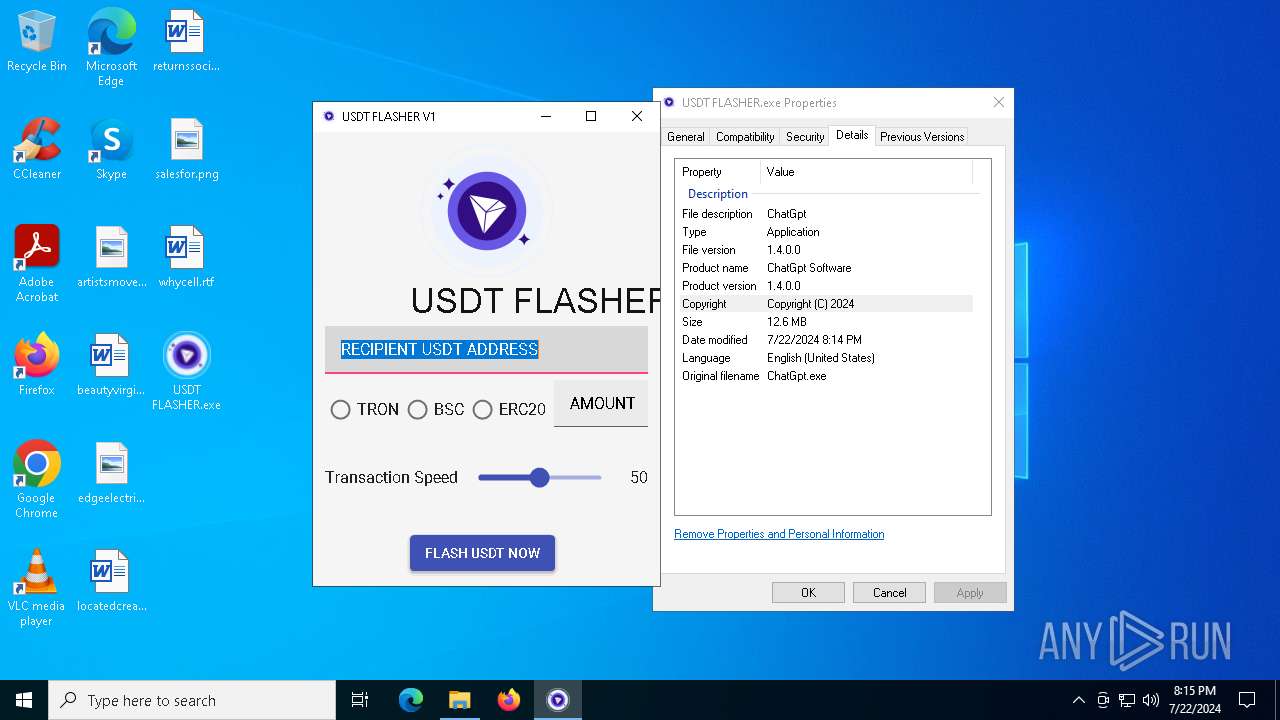Show hidden system tray icons

click(x=1078, y=700)
